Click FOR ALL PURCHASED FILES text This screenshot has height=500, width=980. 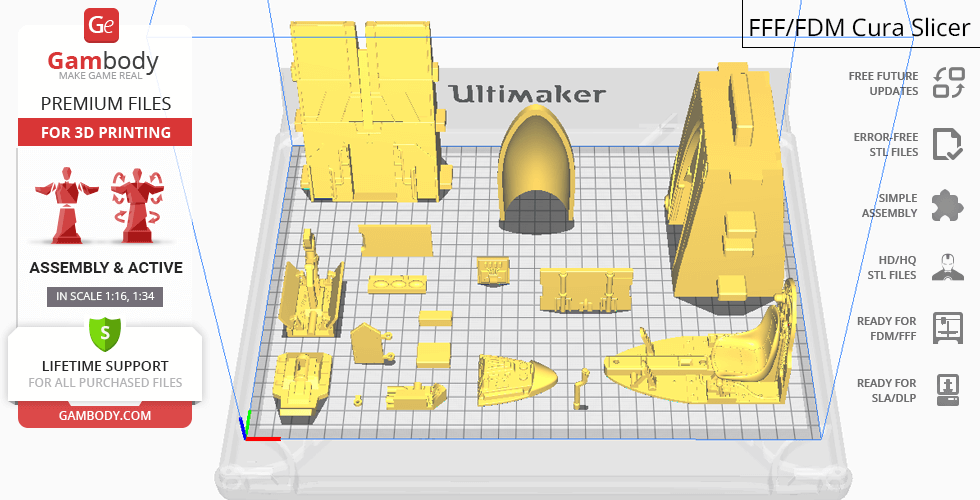coord(105,382)
